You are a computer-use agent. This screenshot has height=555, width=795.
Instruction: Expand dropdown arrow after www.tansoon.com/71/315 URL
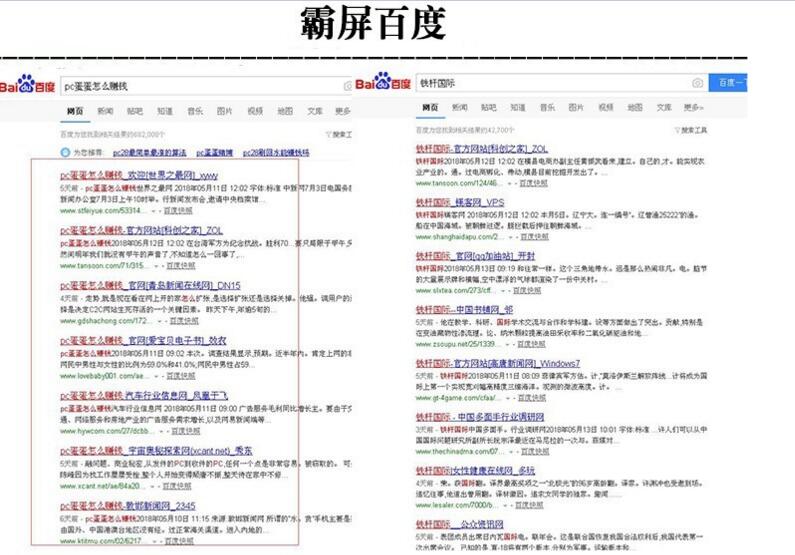click(x=156, y=266)
